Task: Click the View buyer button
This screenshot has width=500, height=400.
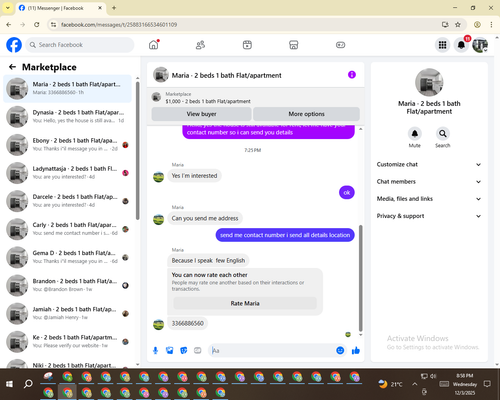Action: point(201,114)
